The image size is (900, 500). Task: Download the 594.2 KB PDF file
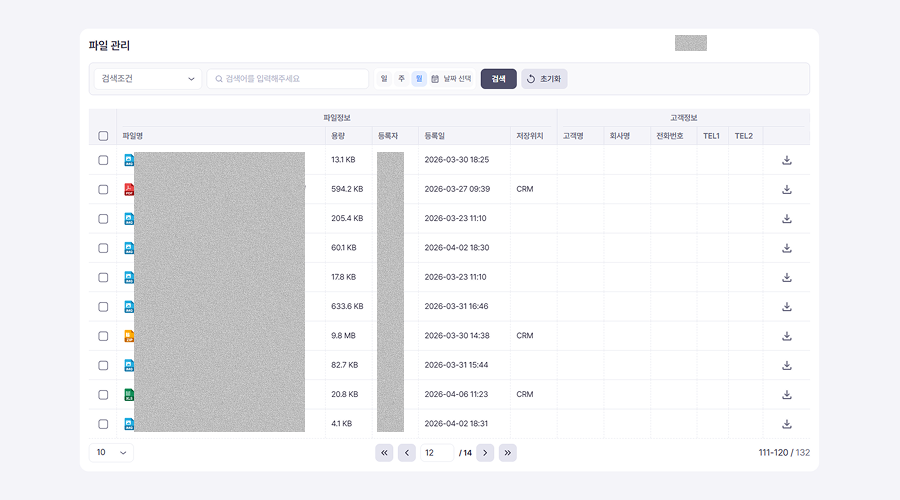tap(786, 189)
